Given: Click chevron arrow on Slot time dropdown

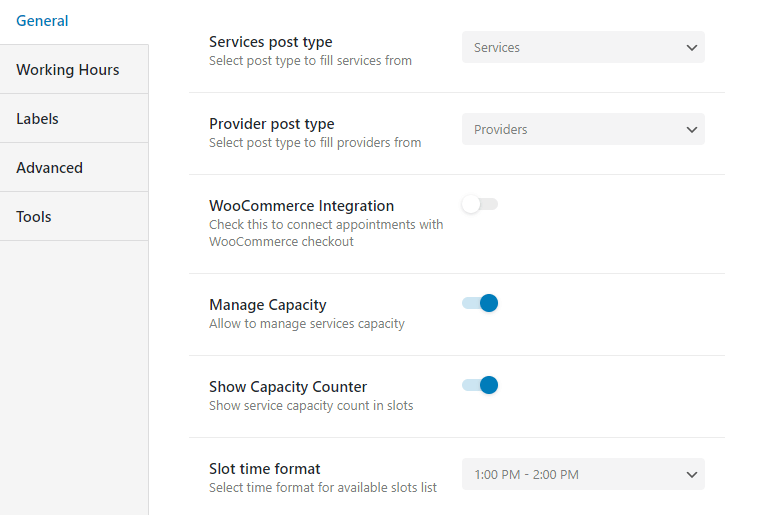Looking at the screenshot, I should click(x=692, y=475).
